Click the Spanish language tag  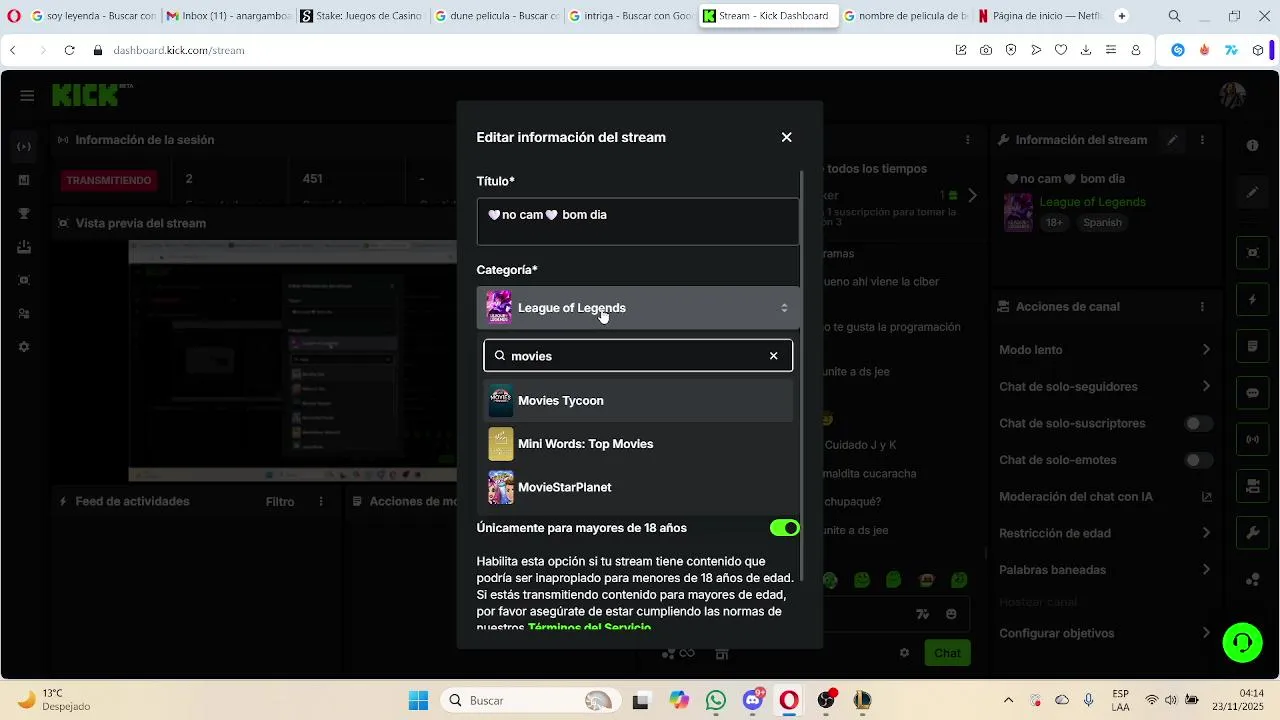point(1102,223)
